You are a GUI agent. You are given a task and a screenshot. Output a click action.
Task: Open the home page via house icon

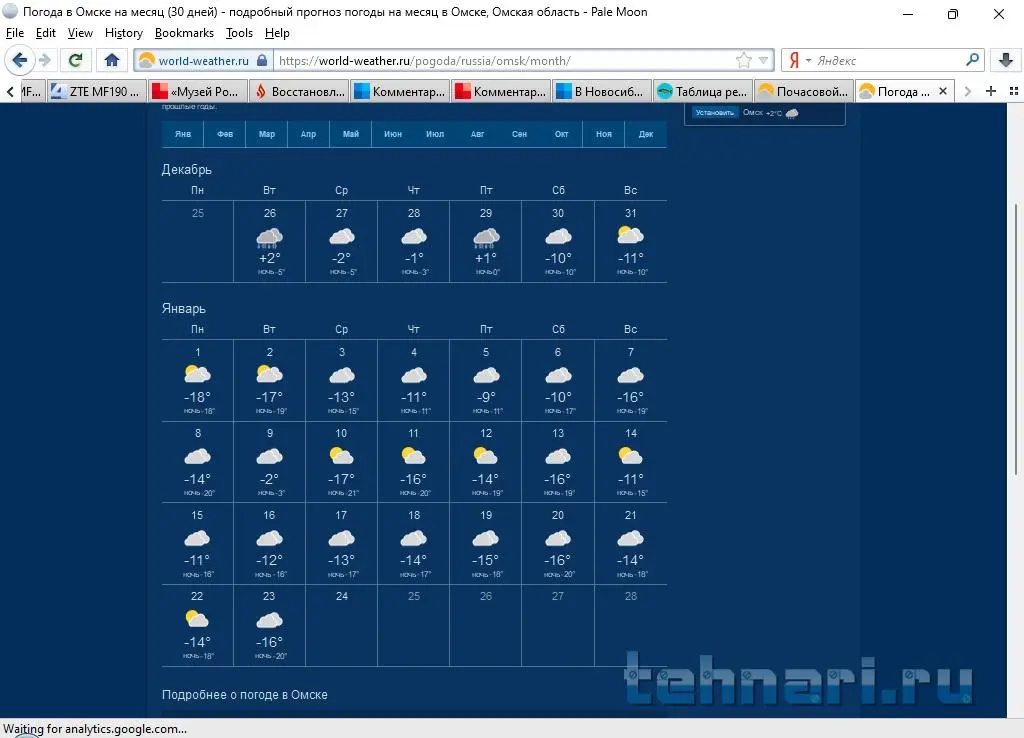point(112,60)
